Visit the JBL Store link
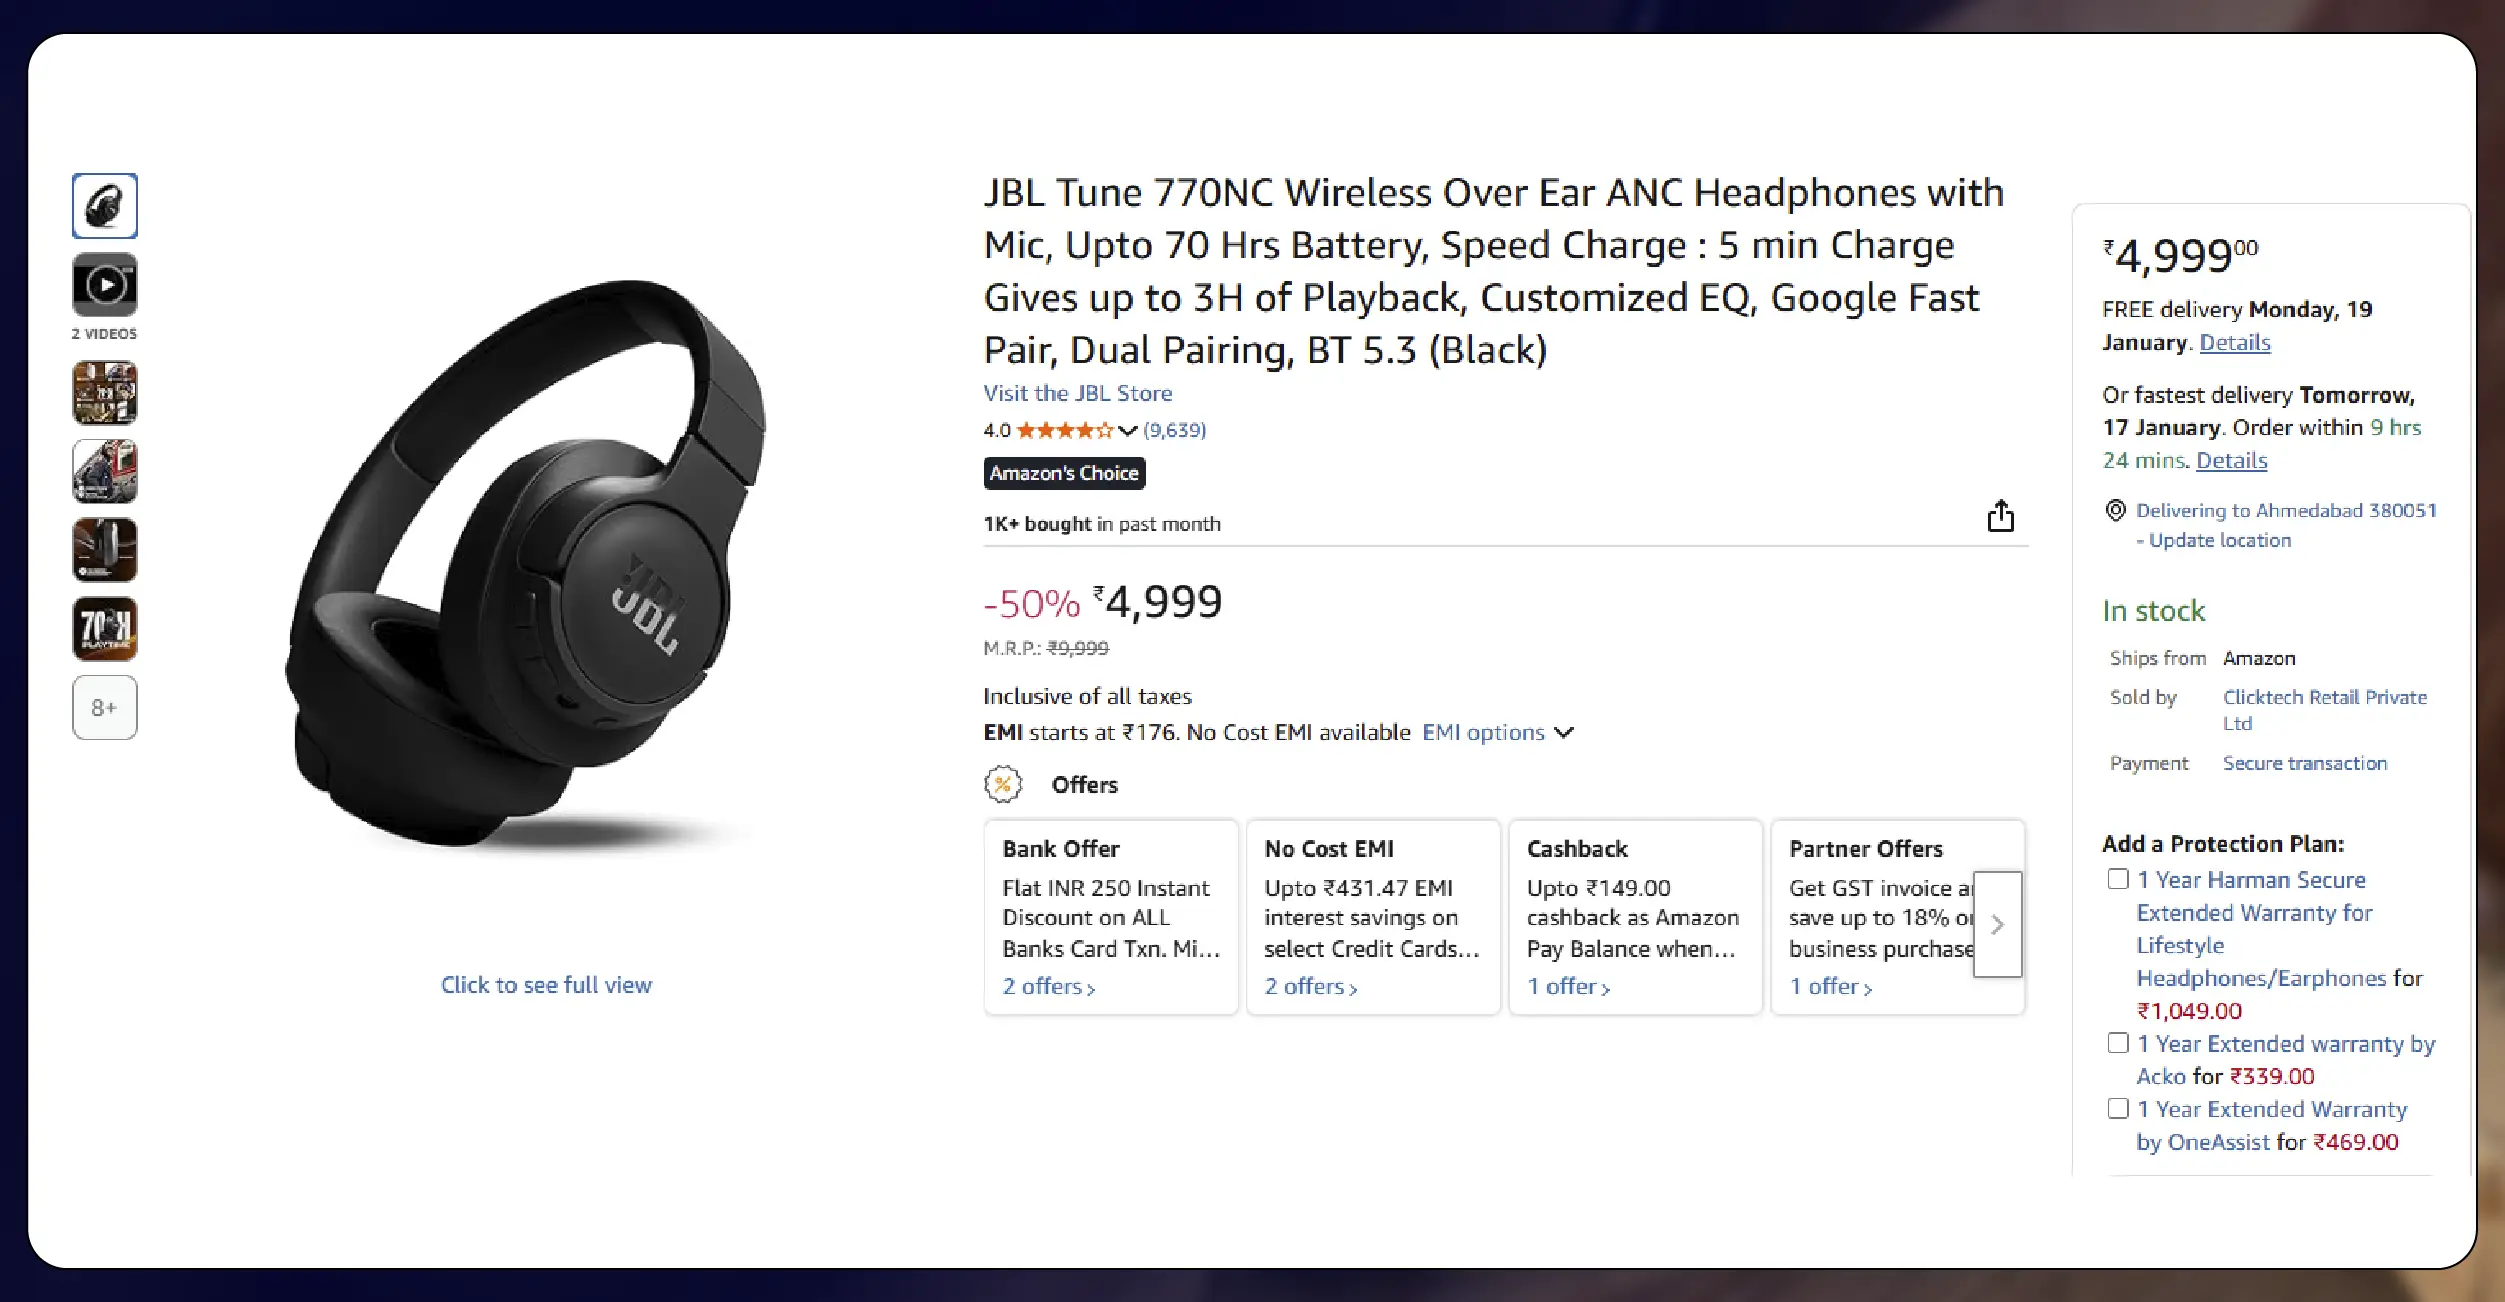Screen dimensions: 2505x1302 click(1077, 394)
